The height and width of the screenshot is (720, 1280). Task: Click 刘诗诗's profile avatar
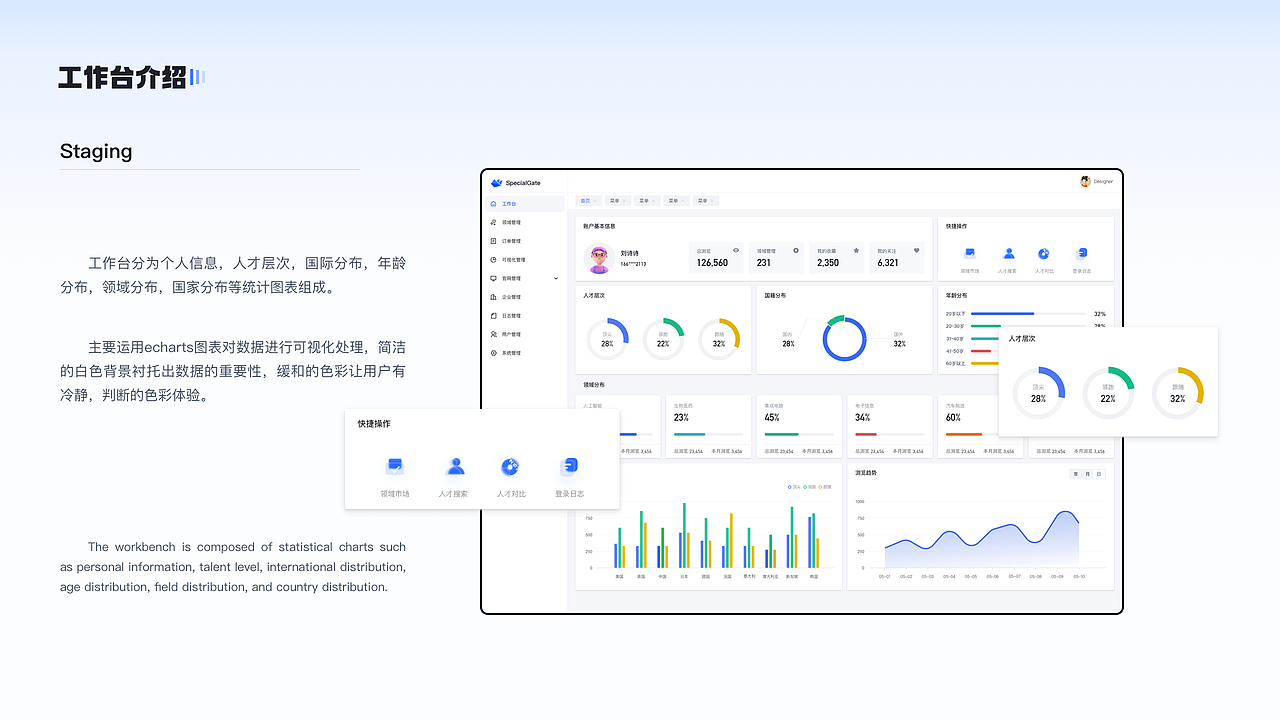coord(598,257)
